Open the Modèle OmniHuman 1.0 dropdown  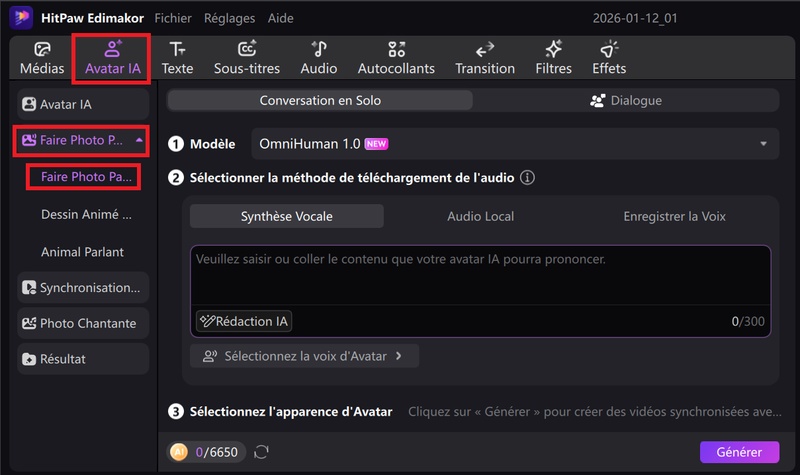(x=515, y=144)
